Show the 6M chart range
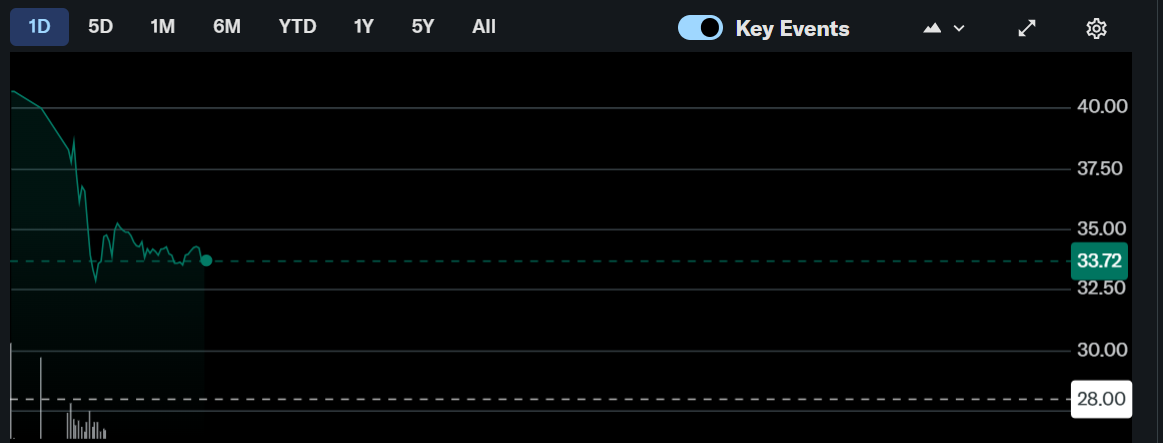 (x=226, y=27)
